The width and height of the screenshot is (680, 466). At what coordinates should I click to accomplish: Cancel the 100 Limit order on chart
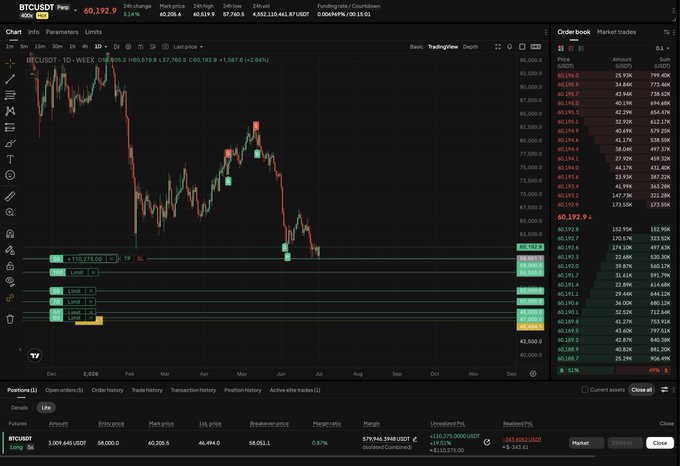pyautogui.click(x=93, y=272)
